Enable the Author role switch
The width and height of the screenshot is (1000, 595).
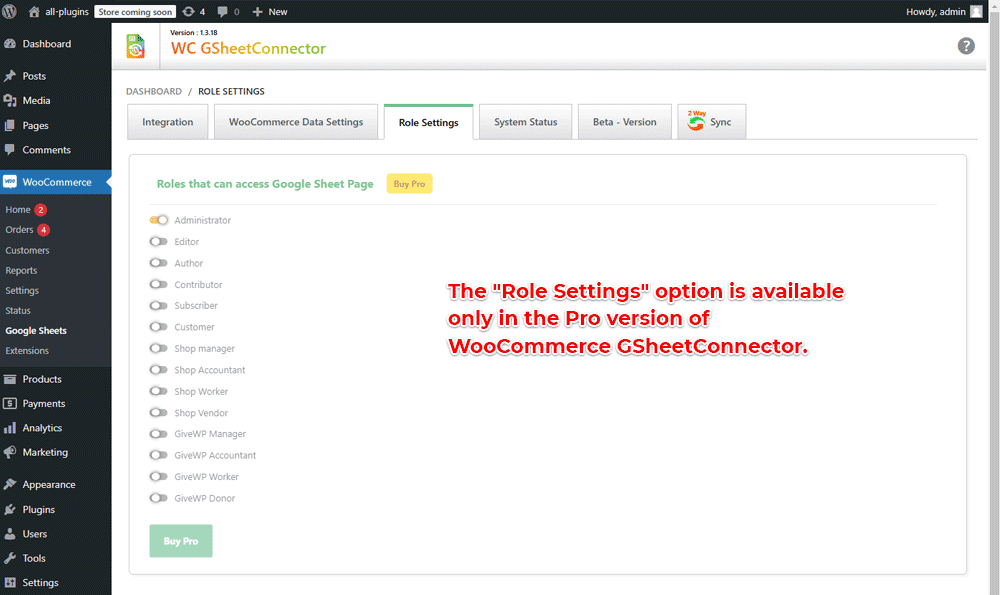tap(159, 263)
